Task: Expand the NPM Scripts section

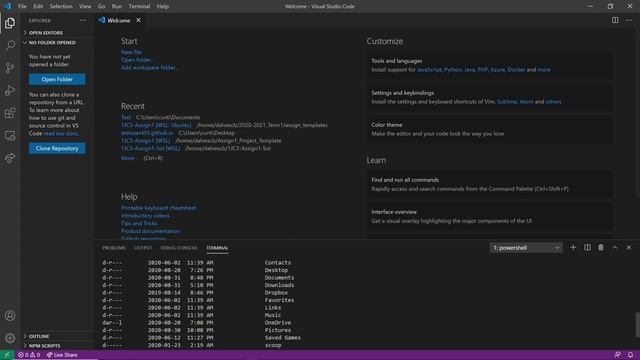Action: pyautogui.click(x=58, y=346)
